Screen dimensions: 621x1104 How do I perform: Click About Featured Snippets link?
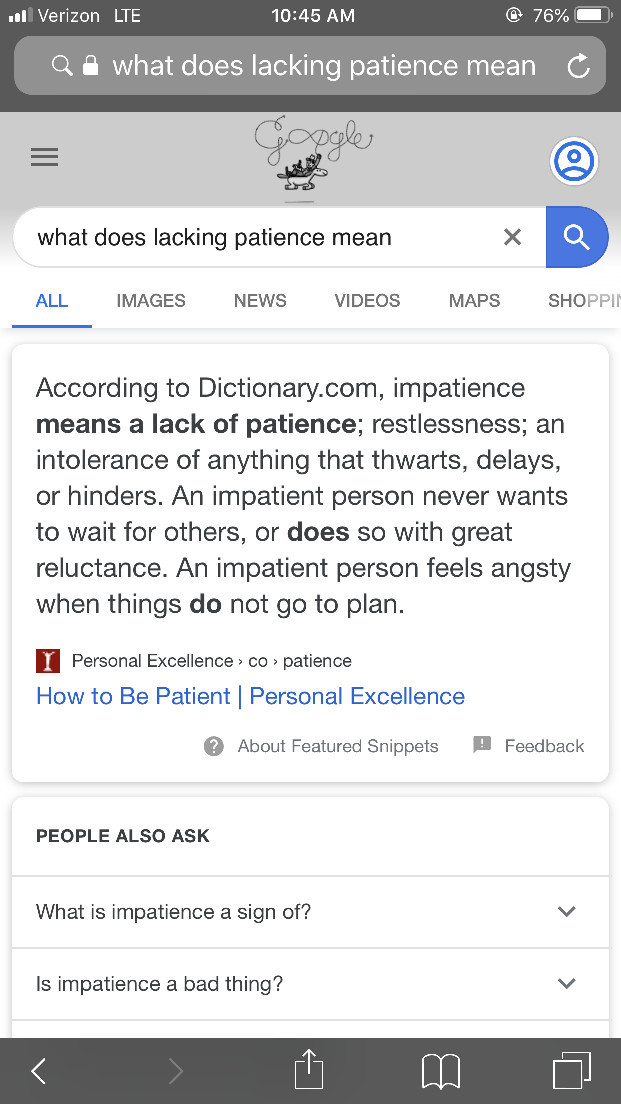(x=322, y=746)
